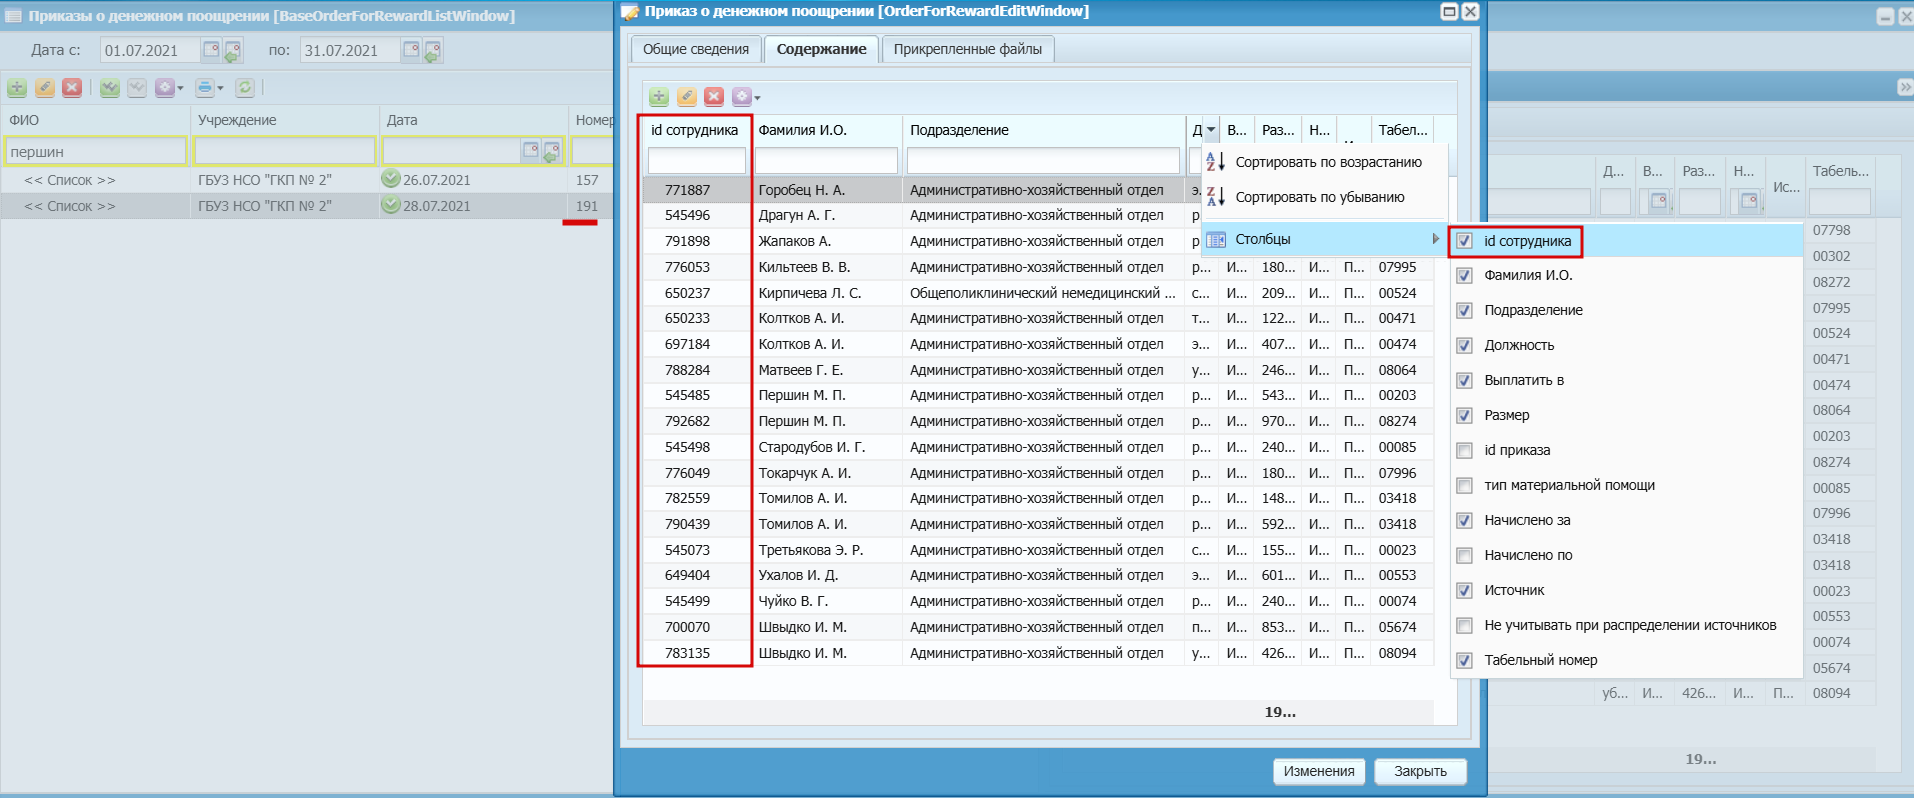Viewport: 1914px width, 798px height.
Task: Click the red delete icon in the orders list toolbar
Action: (72, 88)
